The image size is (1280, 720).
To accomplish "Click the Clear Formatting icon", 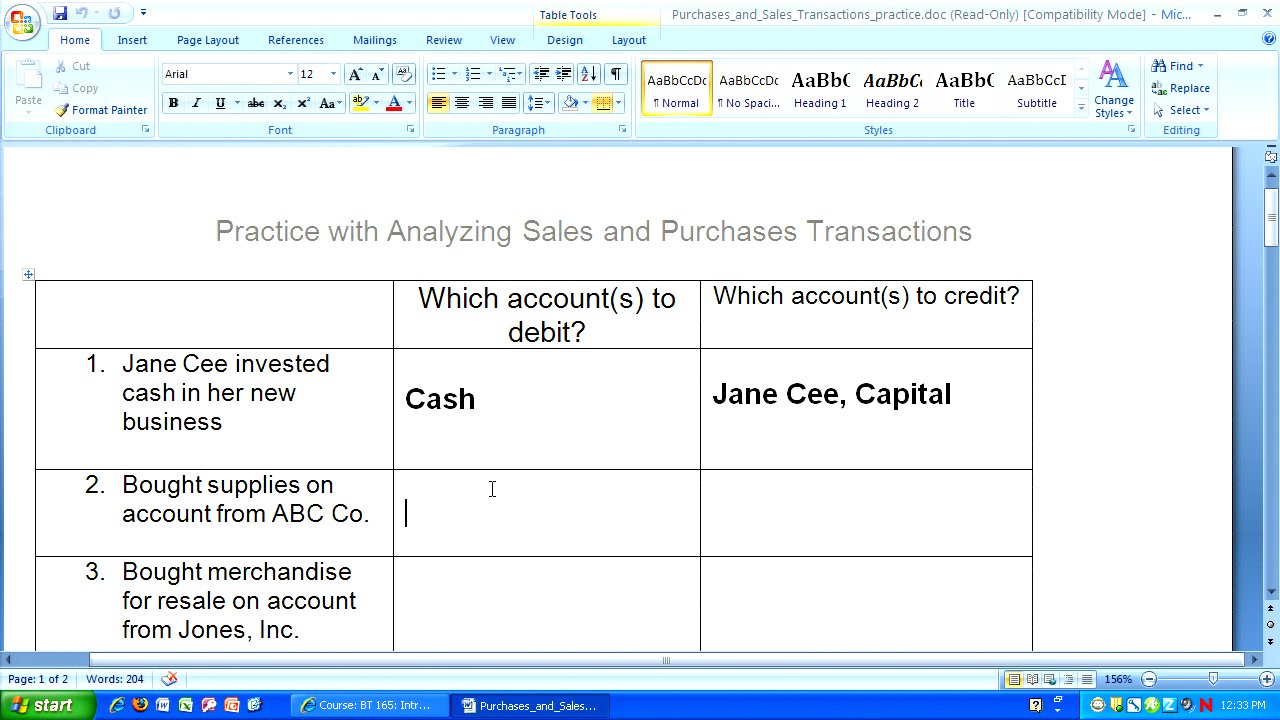I will pos(404,74).
